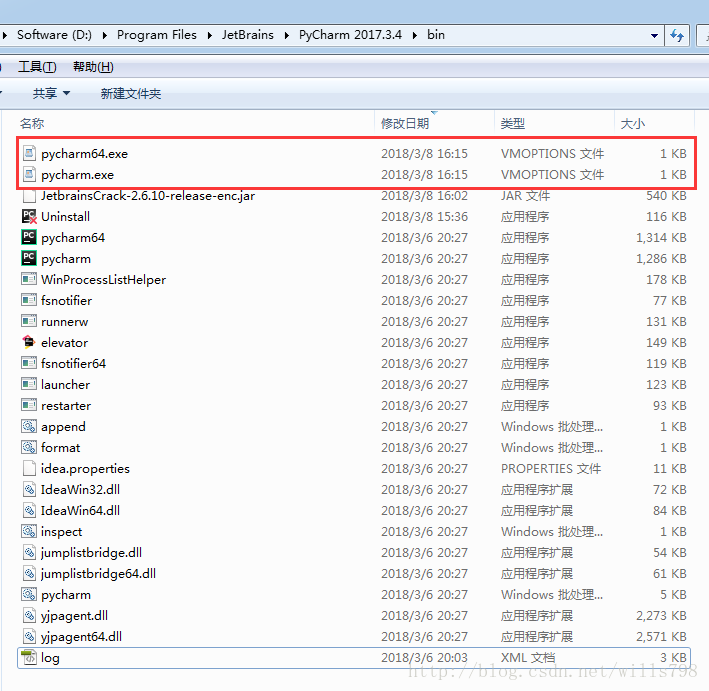
Task: Click the 新建文件夹 button
Action: 131,93
